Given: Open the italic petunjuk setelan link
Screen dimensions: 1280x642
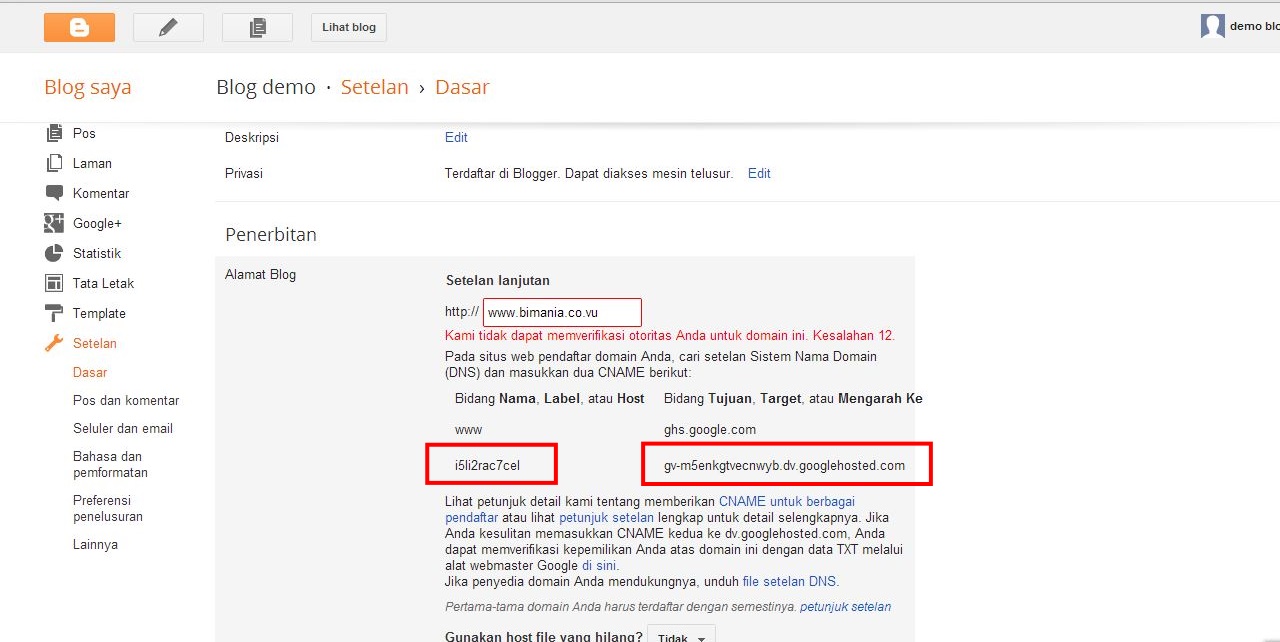Looking at the screenshot, I should (x=845, y=606).
